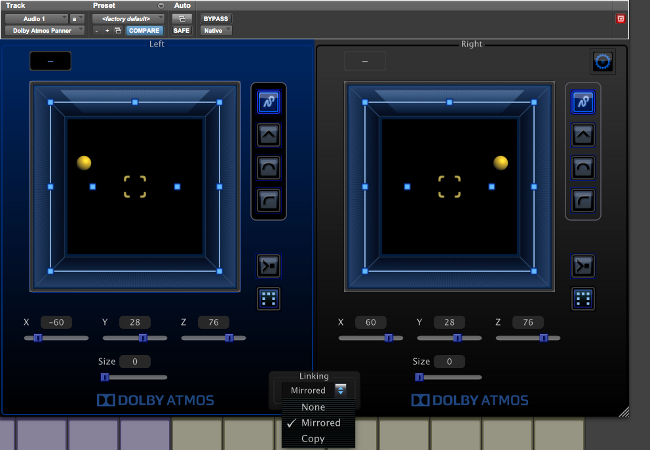Viewport: 650px width, 450px height.
Task: Pick the Left panner ramp corner icon
Action: pos(269,201)
